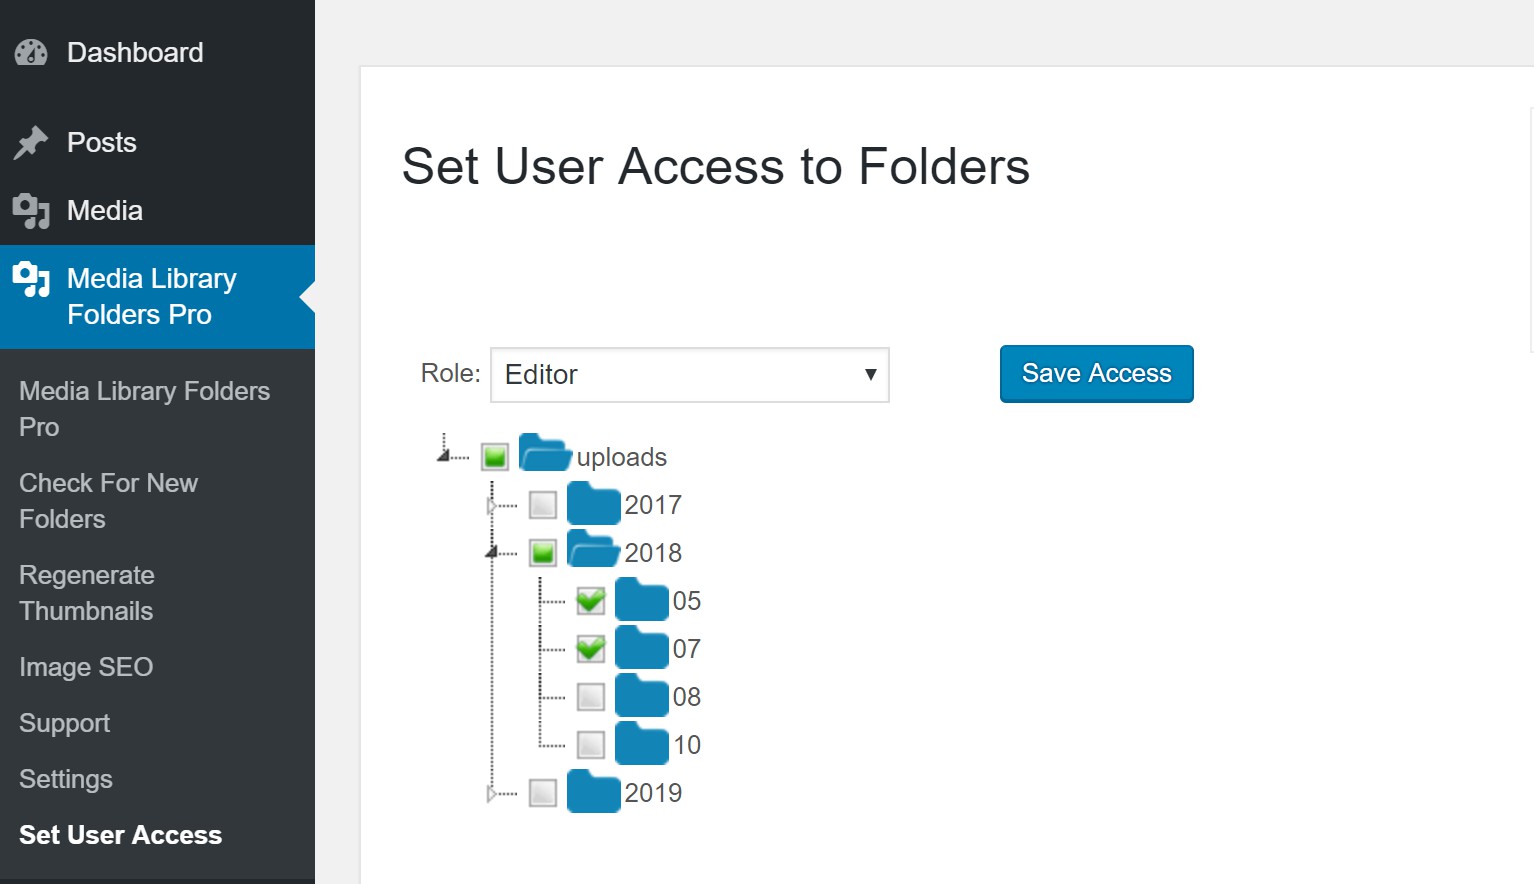Screen dimensions: 1534x884
Task: Go to the Settings menu item
Action: (x=65, y=778)
